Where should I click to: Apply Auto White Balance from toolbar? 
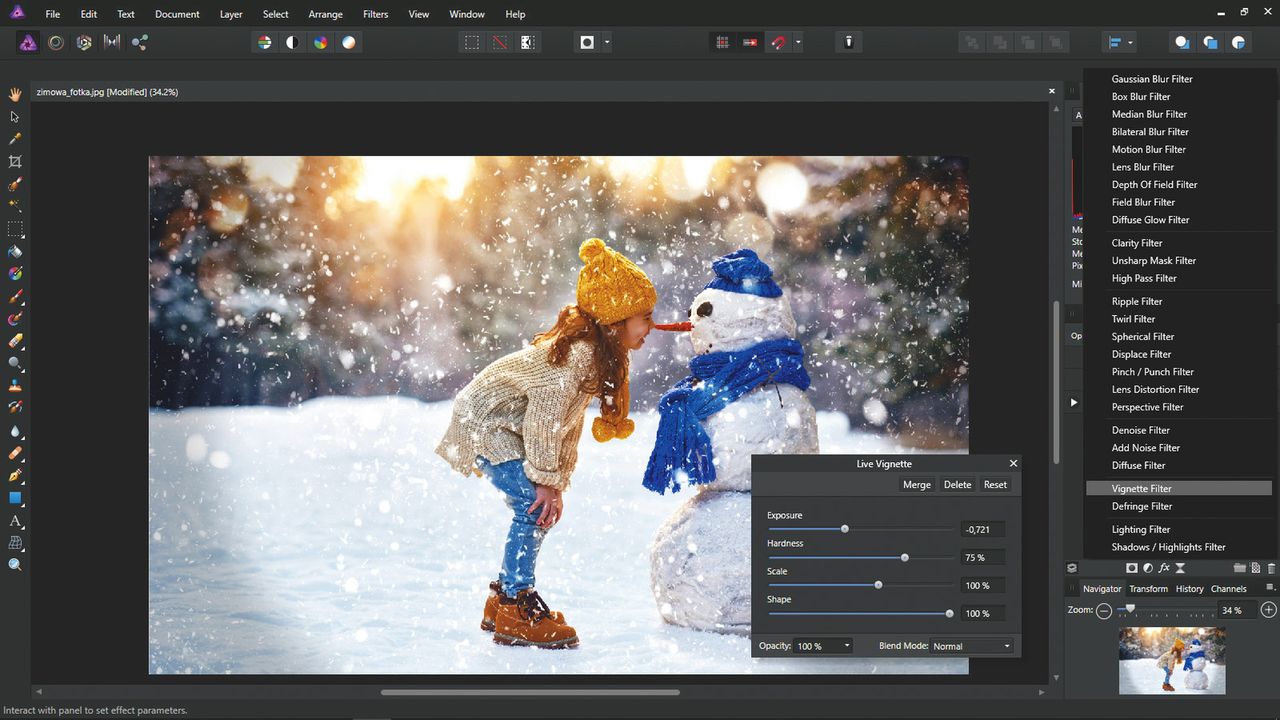(348, 42)
